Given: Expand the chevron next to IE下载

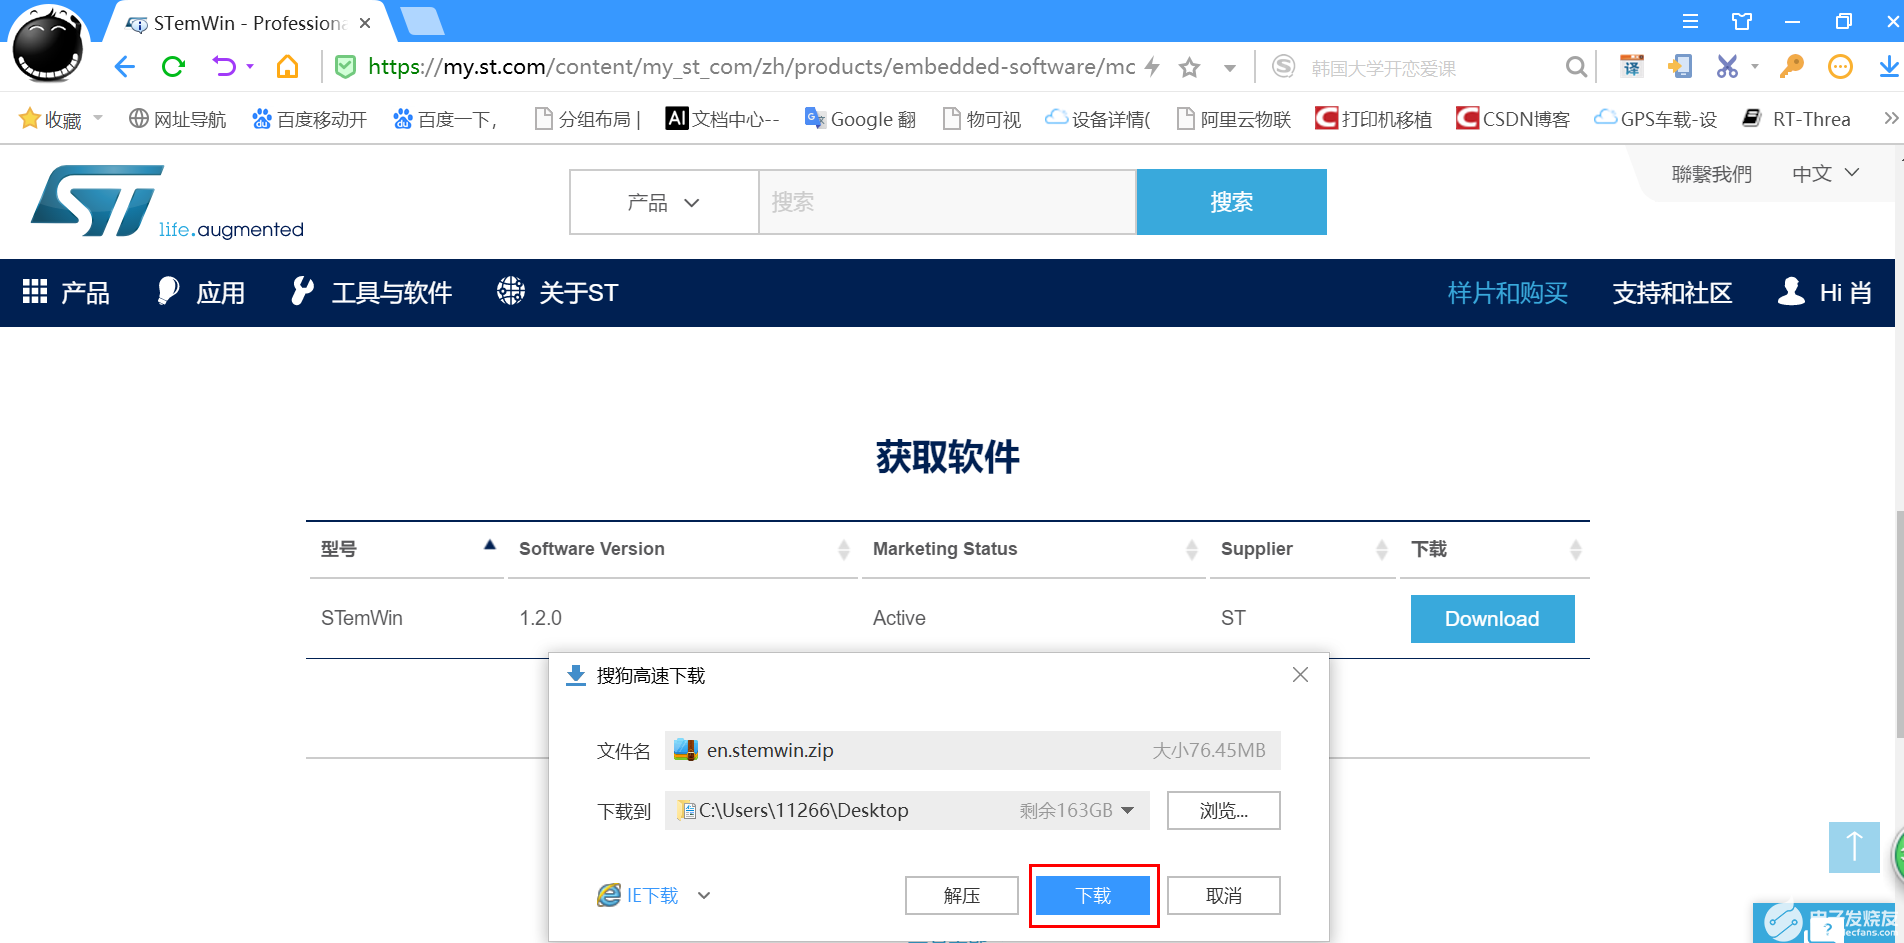Looking at the screenshot, I should click(x=704, y=895).
